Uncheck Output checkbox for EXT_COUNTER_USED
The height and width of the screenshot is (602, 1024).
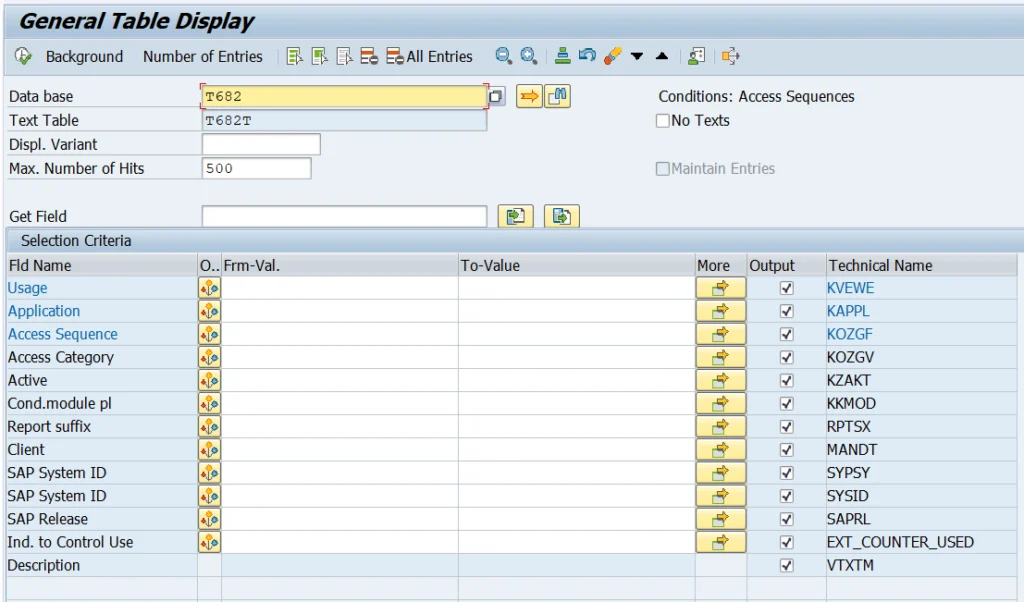786,542
